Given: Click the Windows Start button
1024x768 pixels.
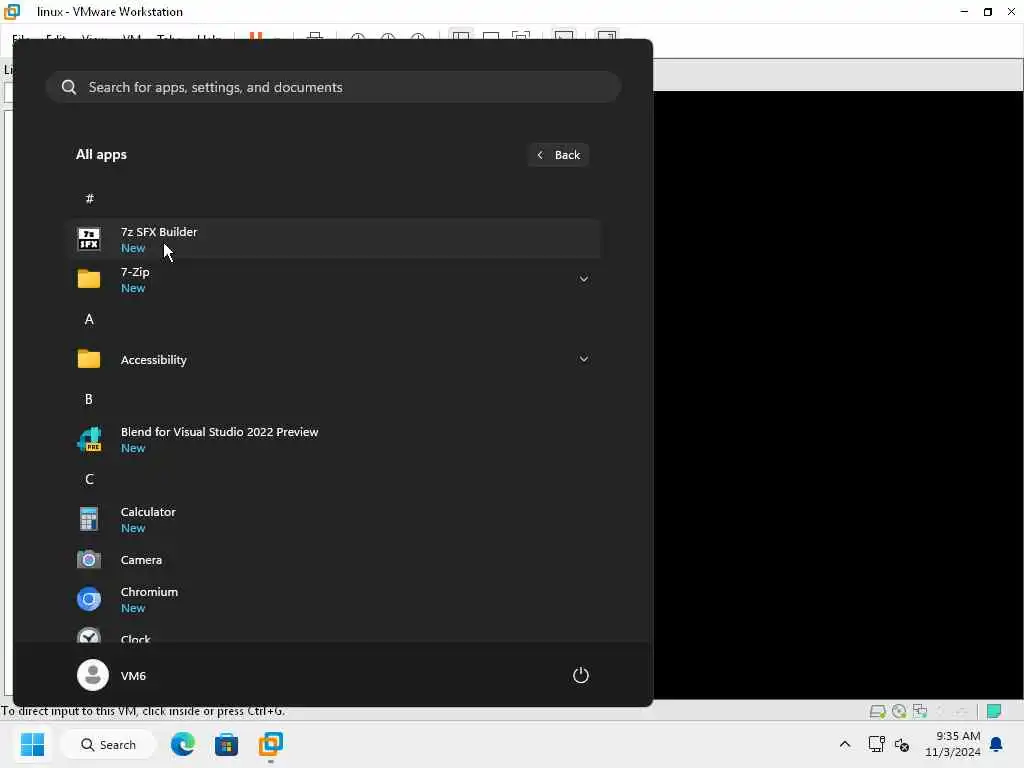Looking at the screenshot, I should [x=32, y=744].
